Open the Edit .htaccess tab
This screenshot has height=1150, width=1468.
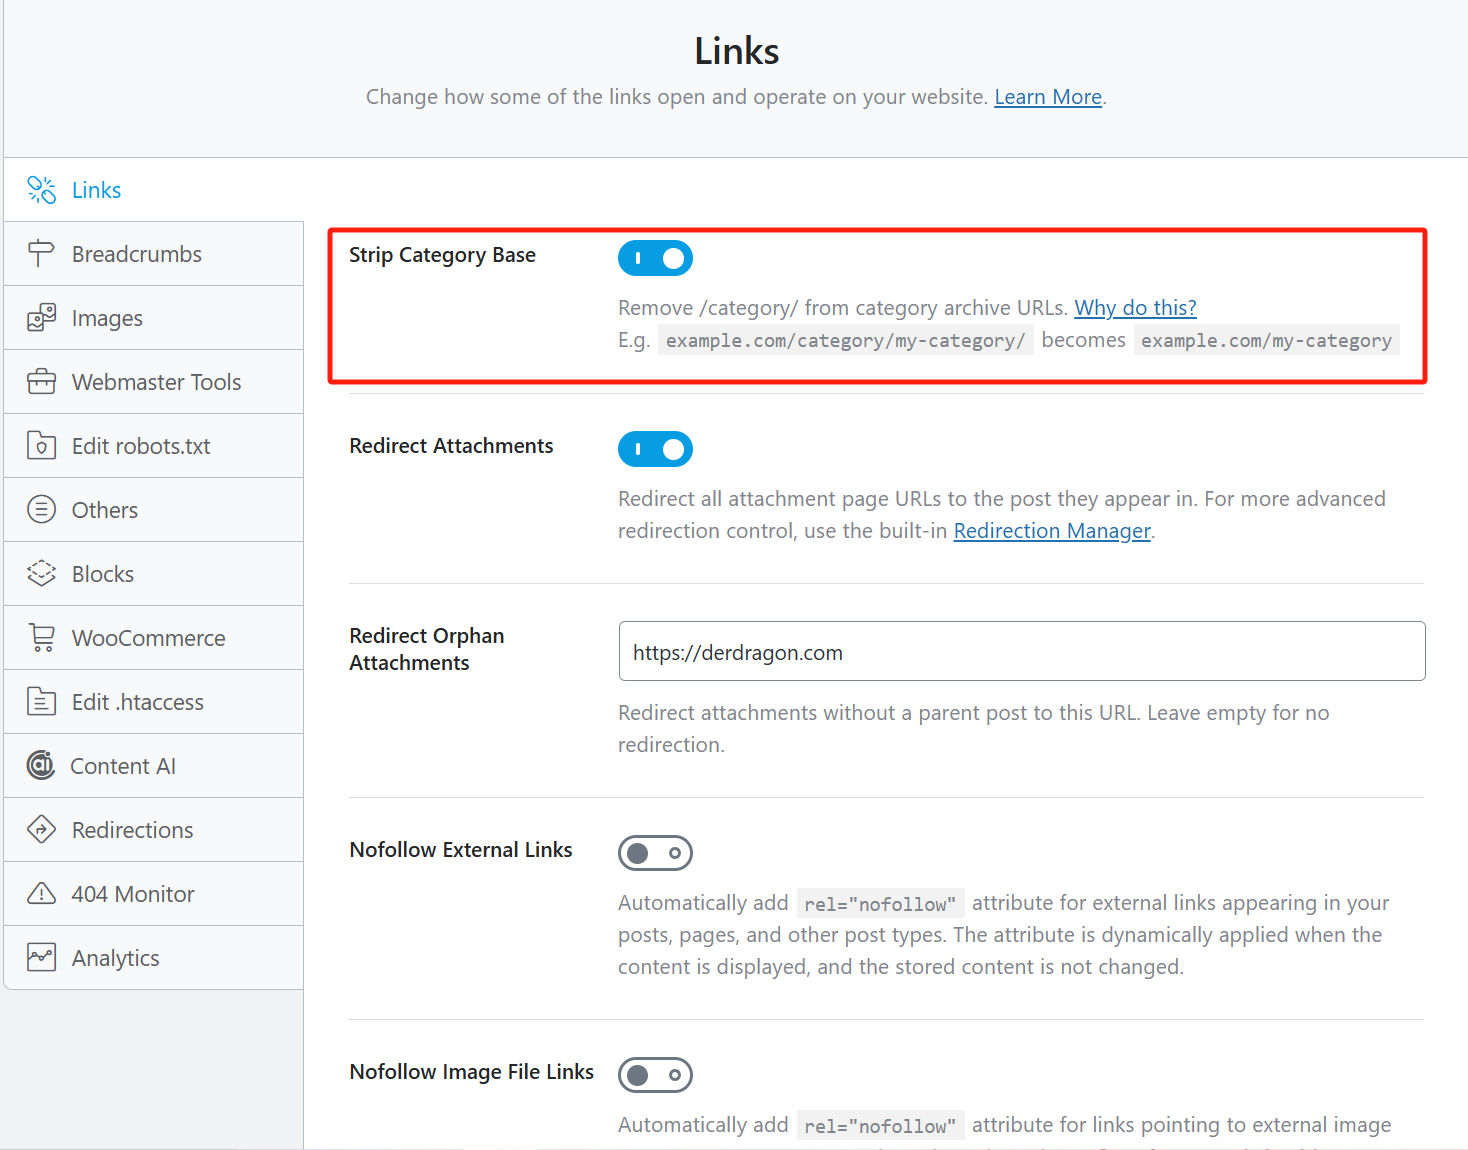click(x=138, y=702)
